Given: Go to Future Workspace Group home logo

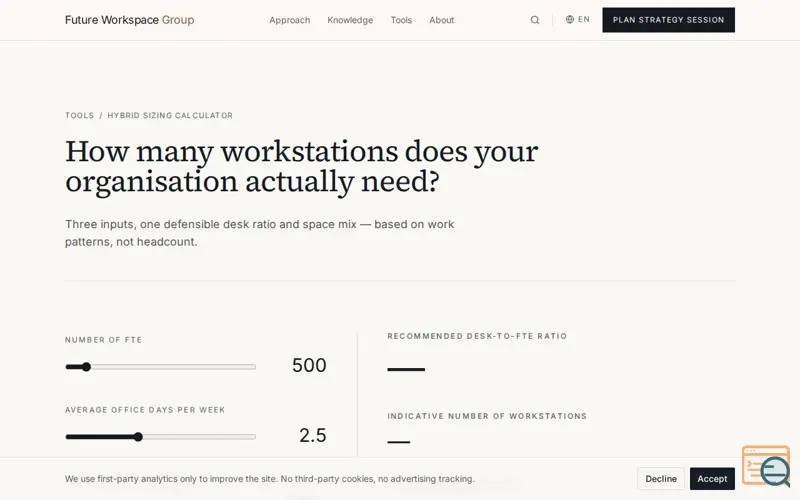Looking at the screenshot, I should [x=130, y=20].
